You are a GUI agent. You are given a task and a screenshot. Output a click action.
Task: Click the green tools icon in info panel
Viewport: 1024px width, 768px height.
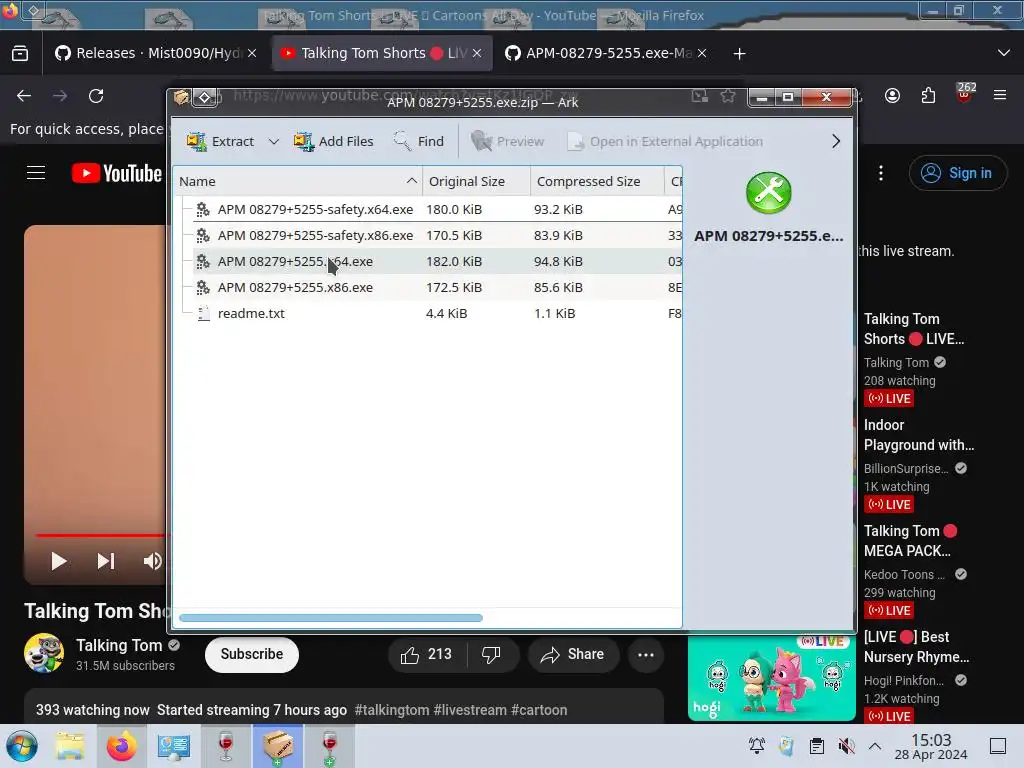[x=769, y=193]
